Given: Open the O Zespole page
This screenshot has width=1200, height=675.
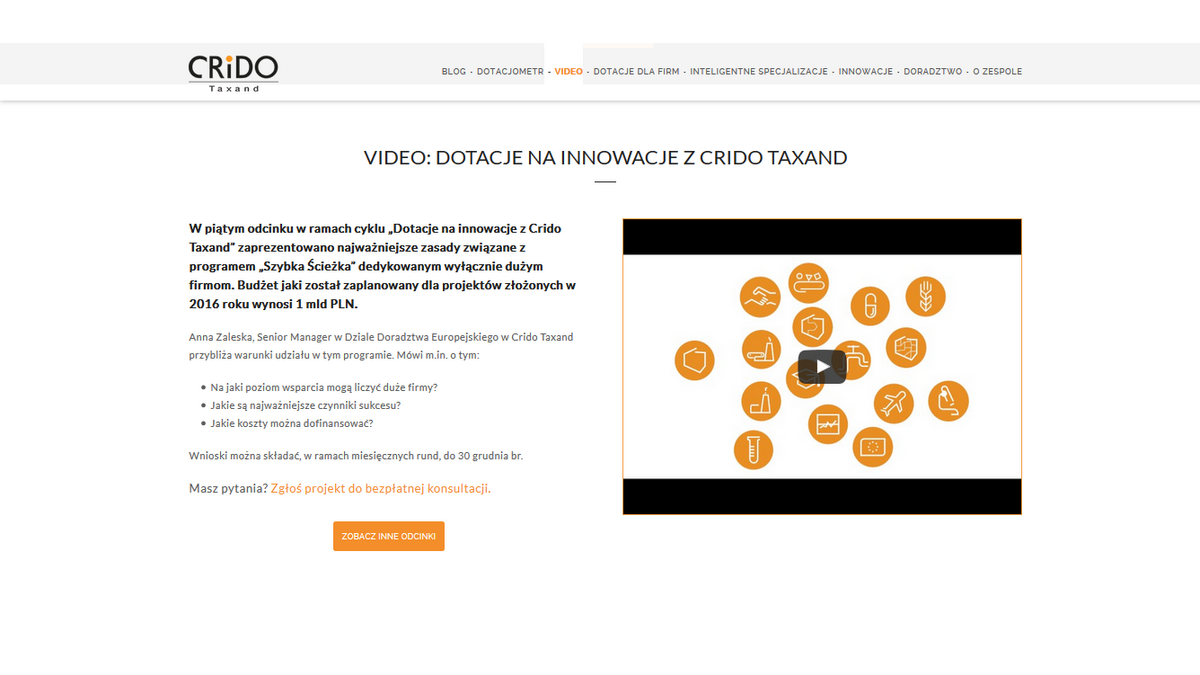Looking at the screenshot, I should (997, 72).
